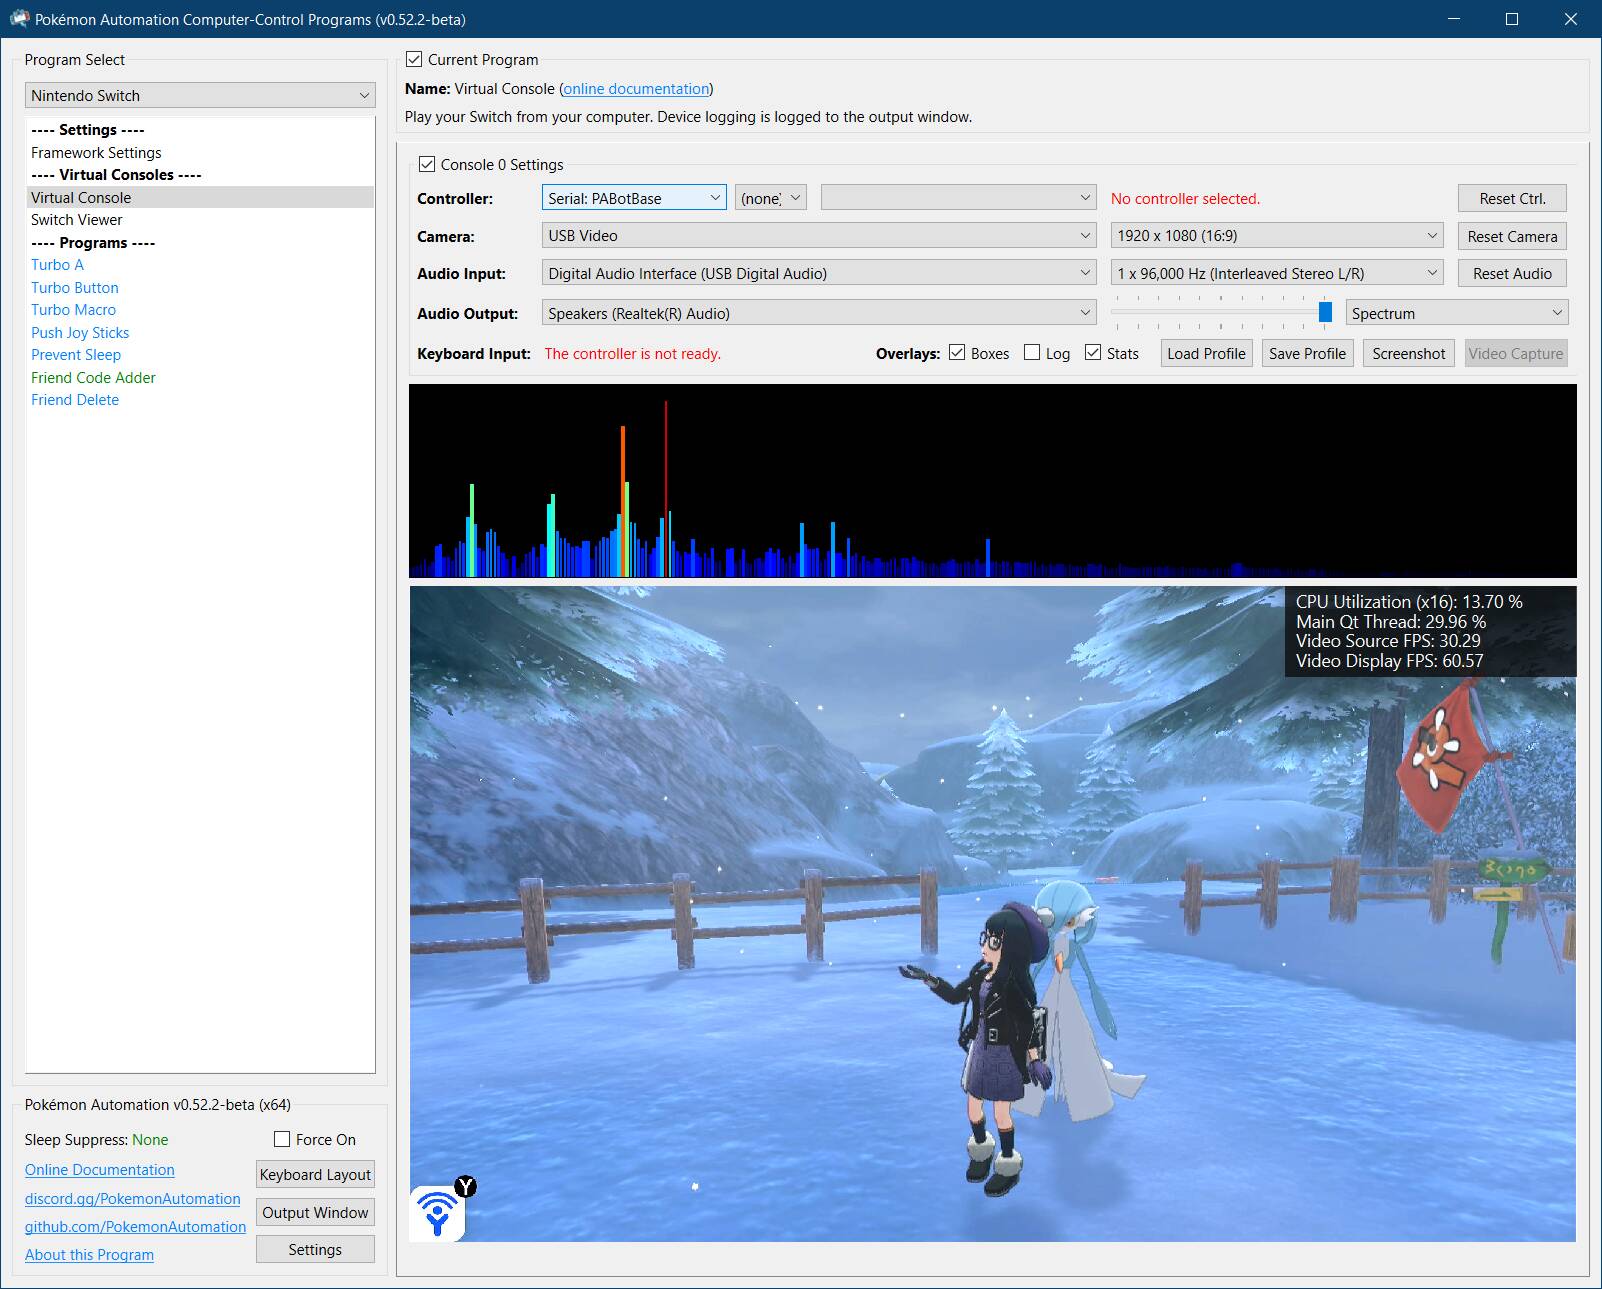
Task: Click the Output Window button
Action: [315, 1212]
